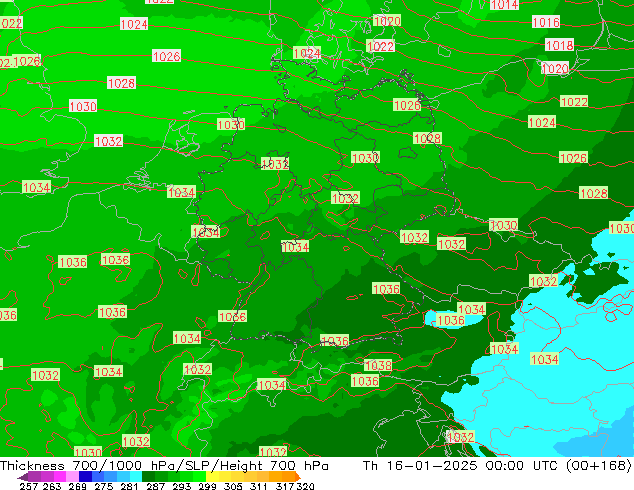The height and width of the screenshot is (490, 634).
Task: Click the forecast date 'Th 16-01-2025 00:00 UTC'
Action: (462, 465)
